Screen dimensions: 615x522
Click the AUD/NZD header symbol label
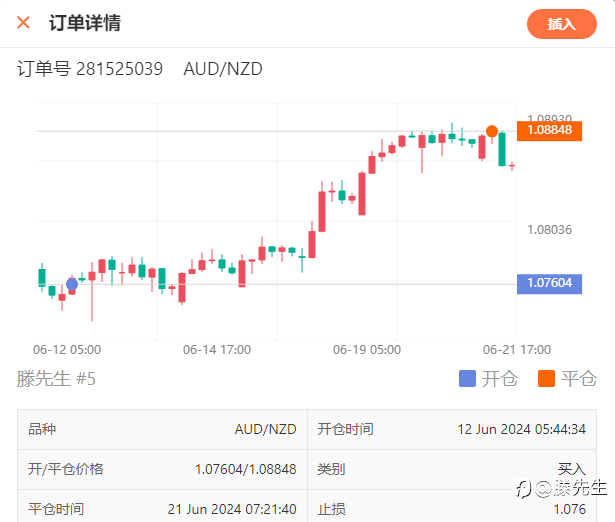pyautogui.click(x=223, y=69)
